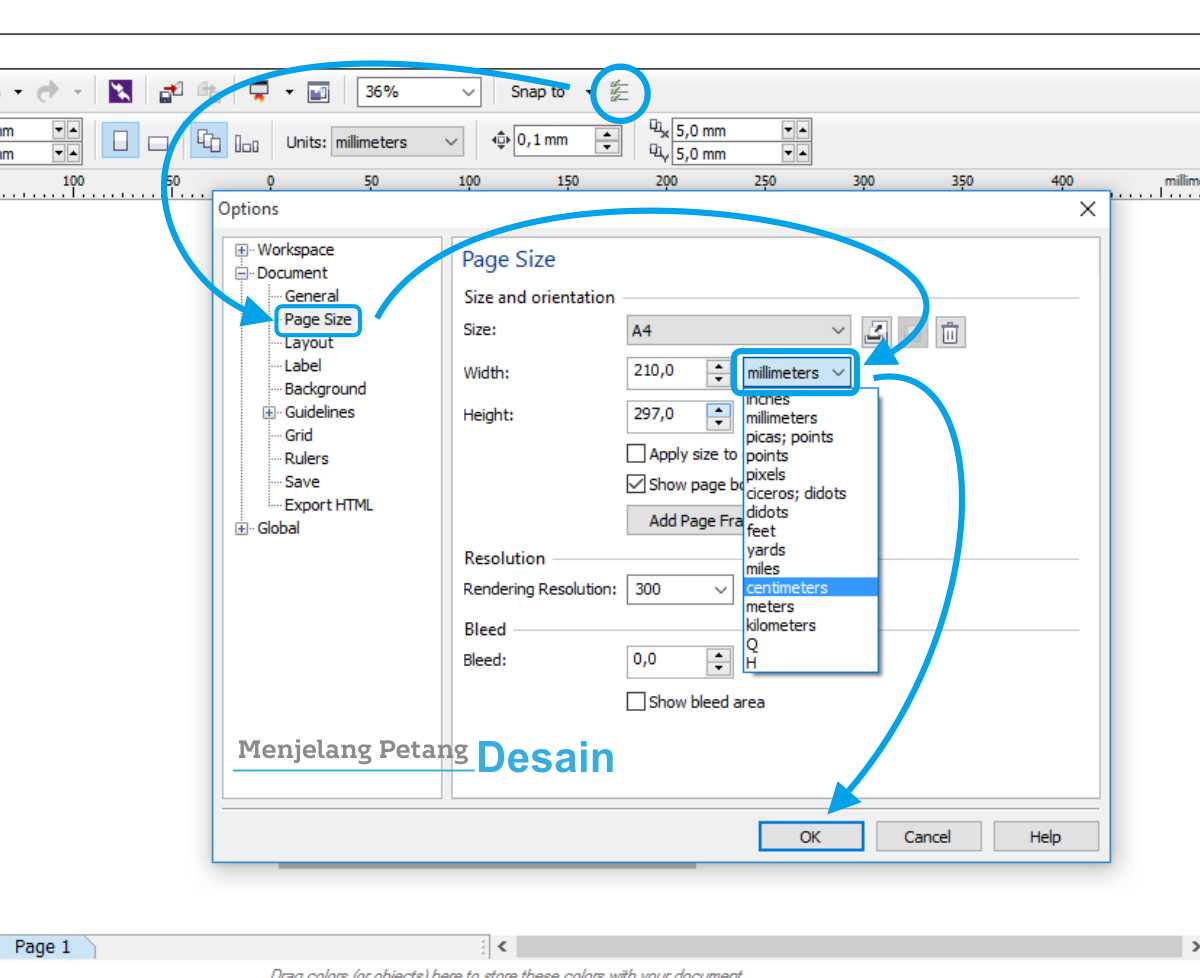Screen dimensions: 1200x978
Task: Enable the Show bleed area checkbox
Action: (x=637, y=702)
